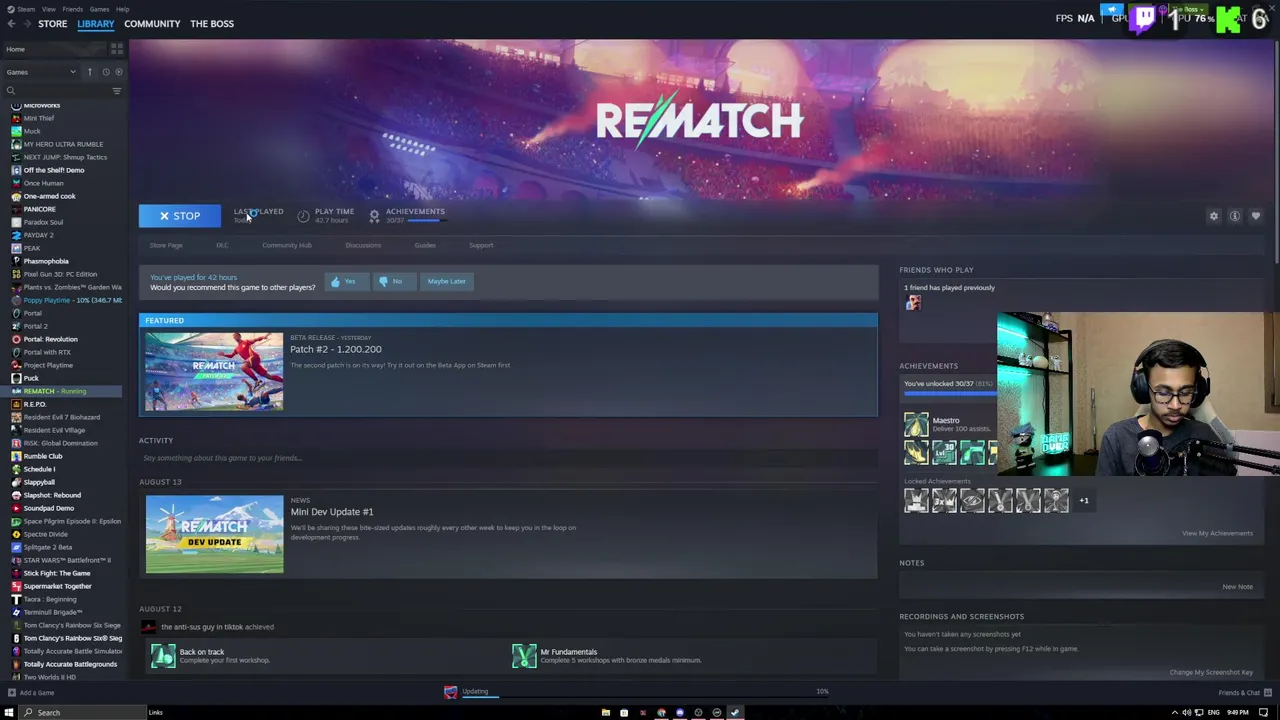Open the Steam menu
Image resolution: width=1280 pixels, height=720 pixels.
[26, 9]
